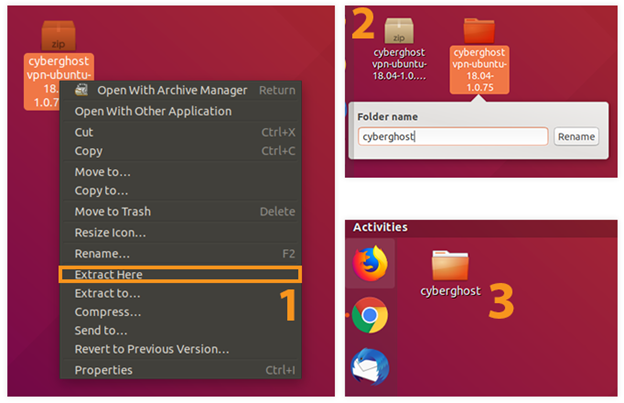Launch Google Chrome from the dock
The height and width of the screenshot is (403, 624).
370,315
